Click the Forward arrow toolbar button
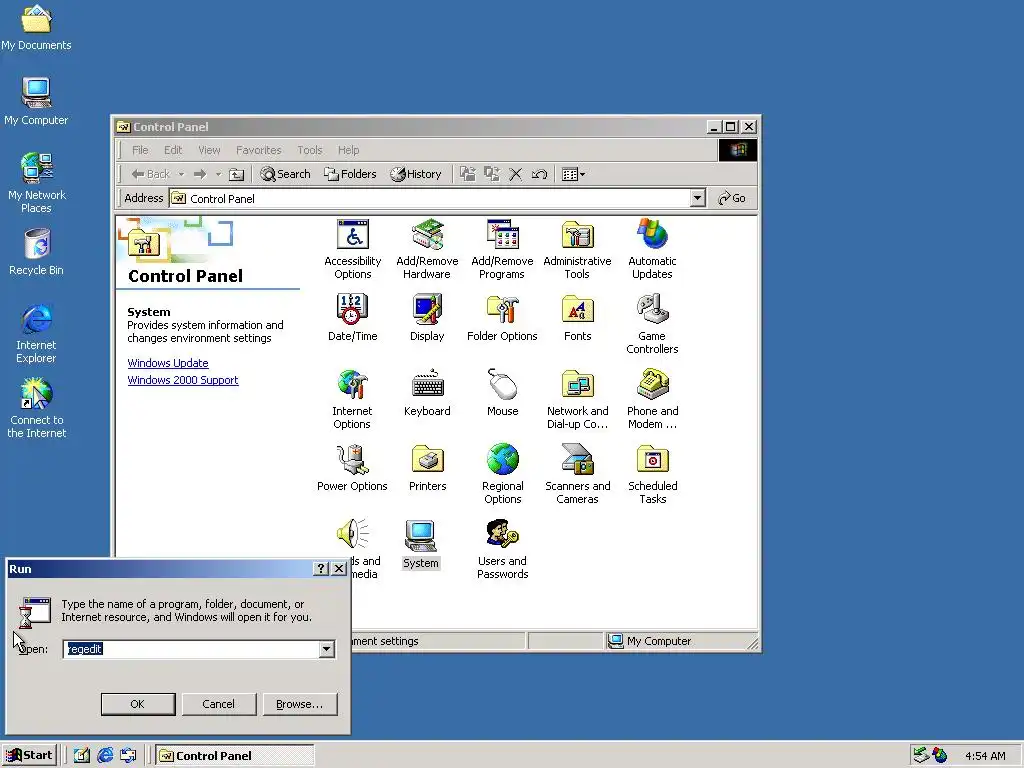 click(200, 174)
